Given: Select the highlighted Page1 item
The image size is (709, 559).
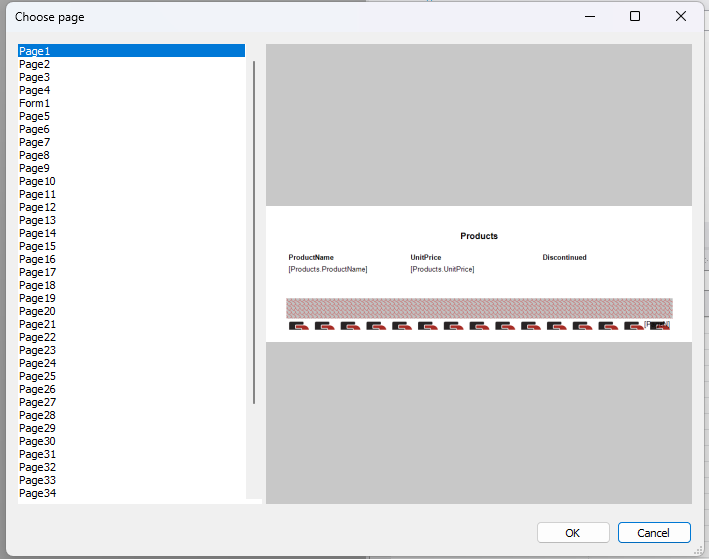Looking at the screenshot, I should pyautogui.click(x=35, y=51).
